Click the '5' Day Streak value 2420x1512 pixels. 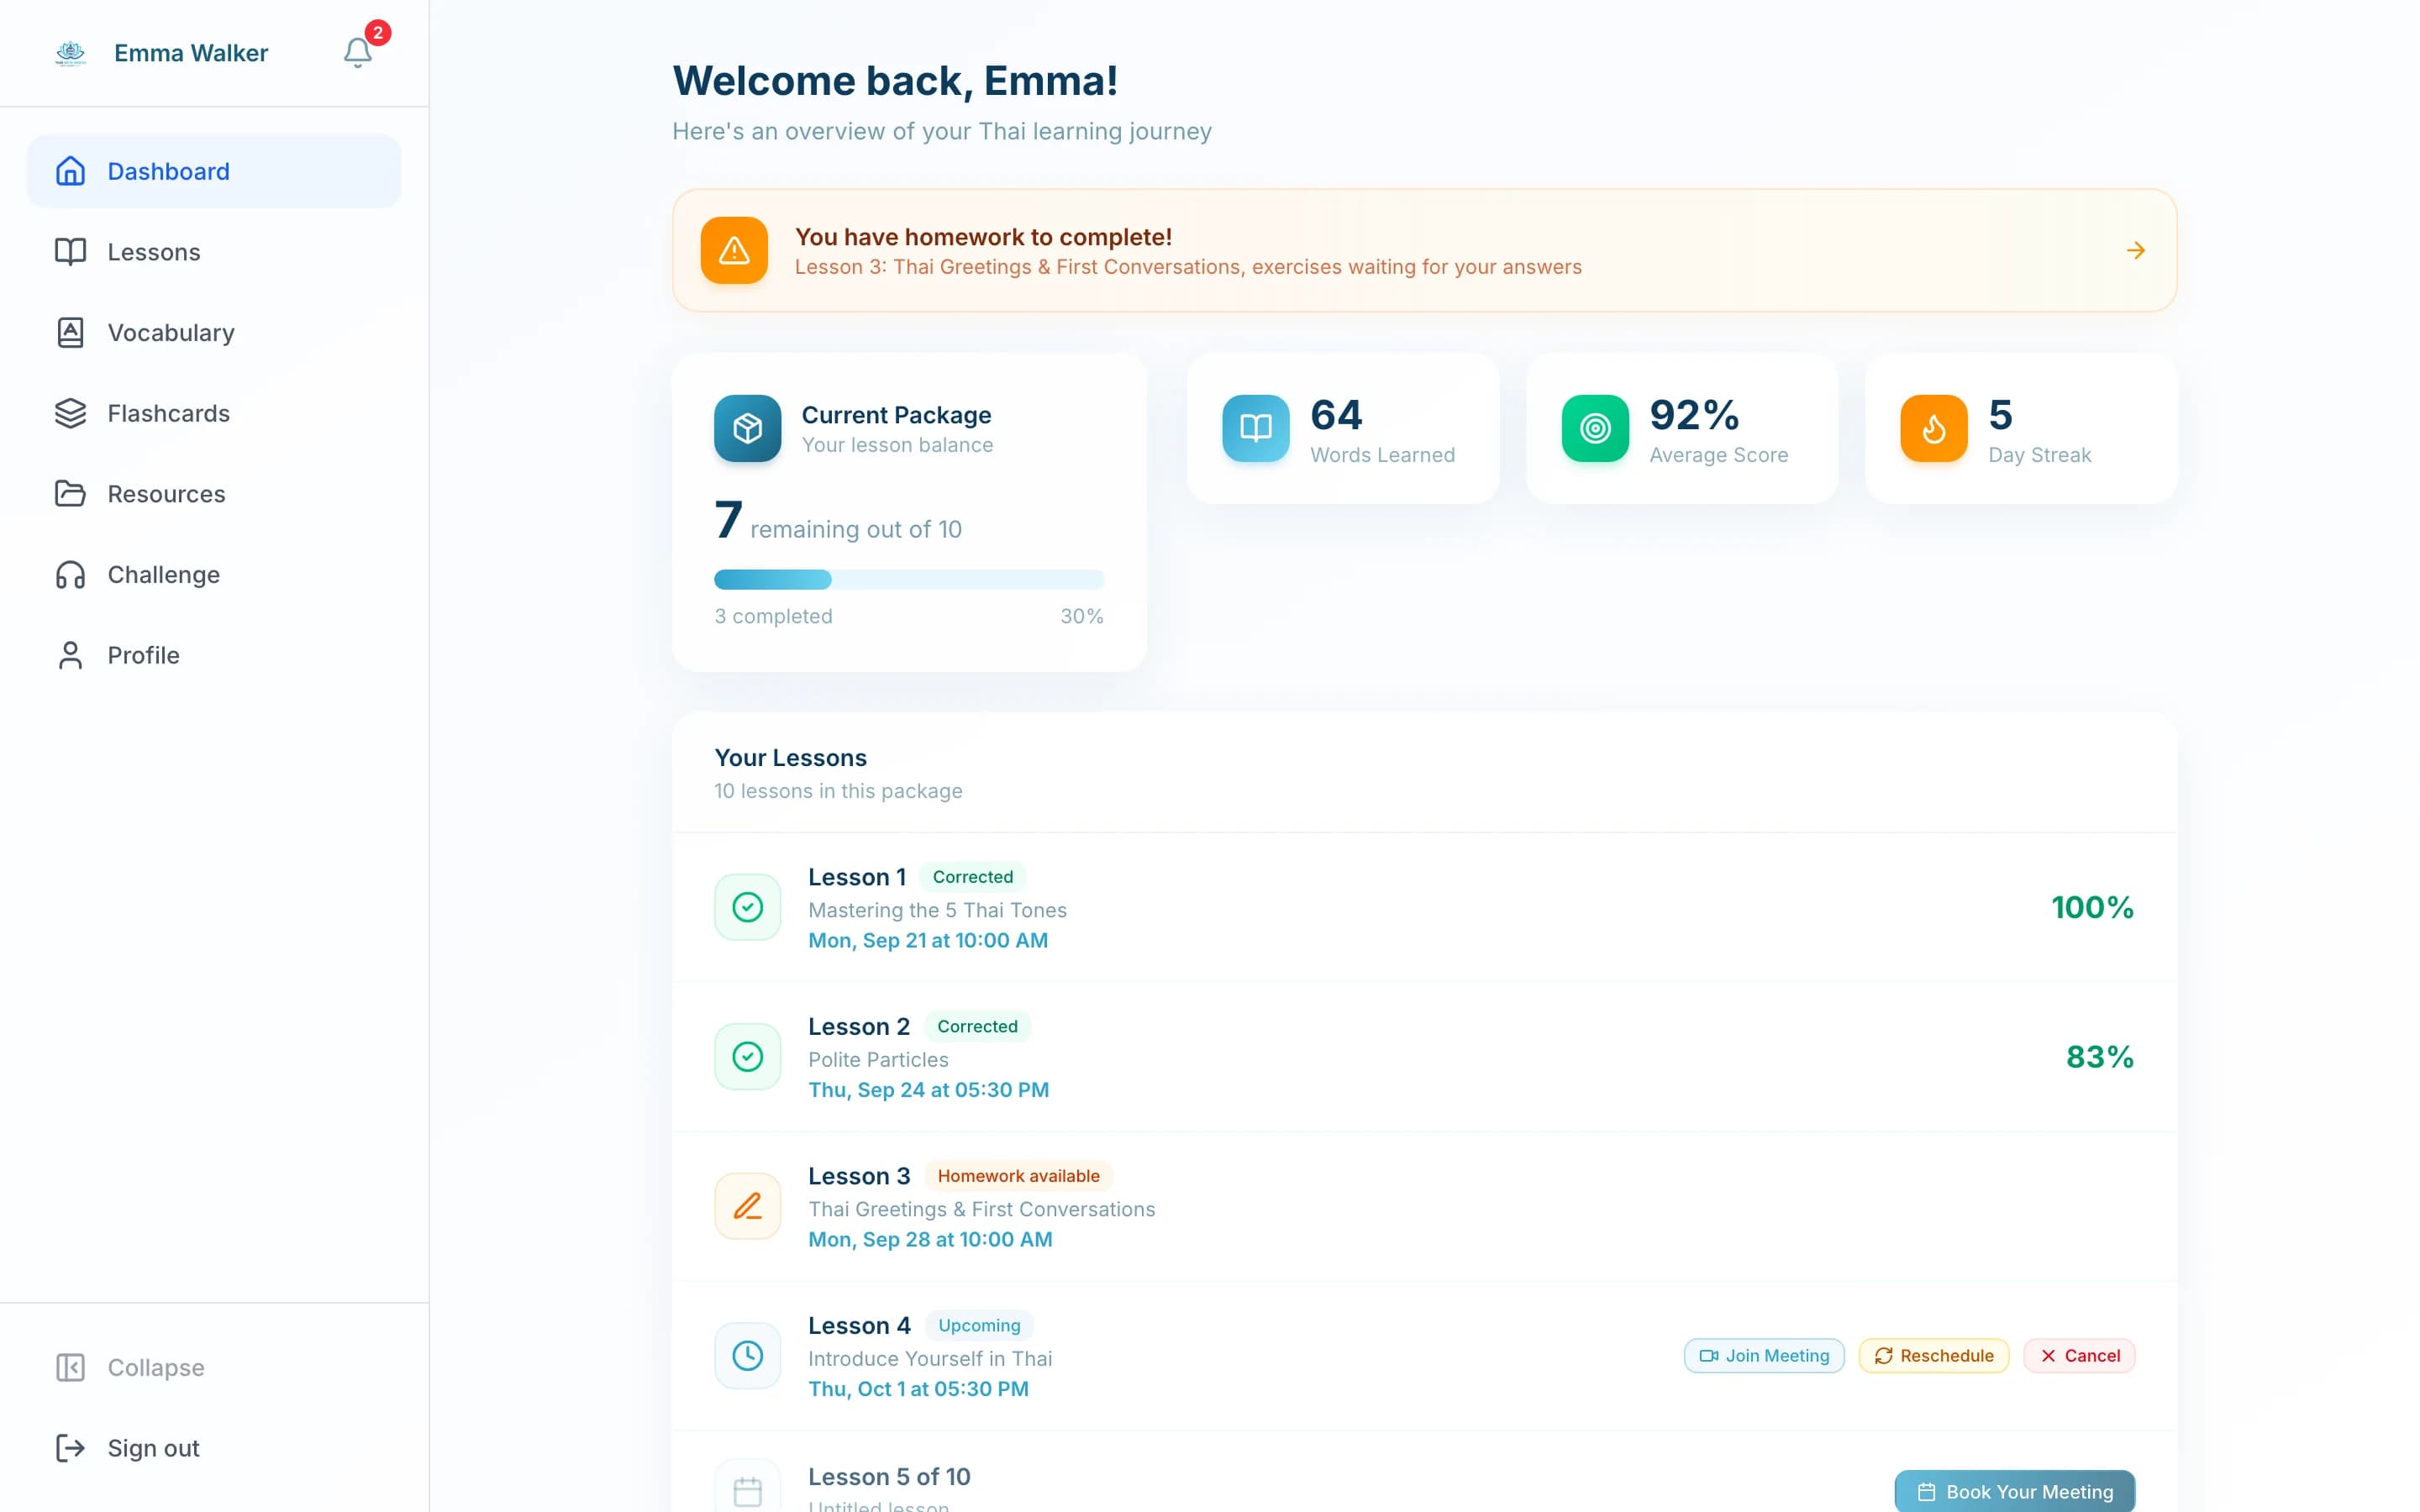2000,415
